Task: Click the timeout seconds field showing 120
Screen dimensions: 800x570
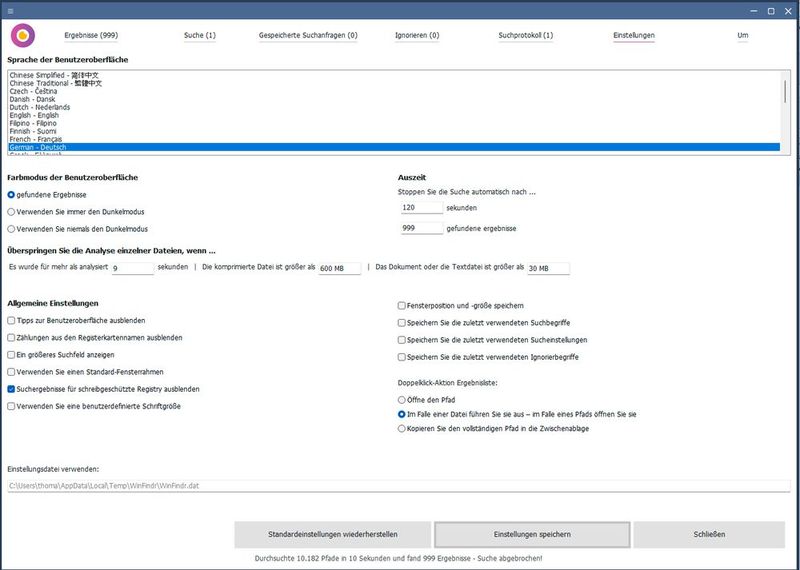Action: click(420, 208)
